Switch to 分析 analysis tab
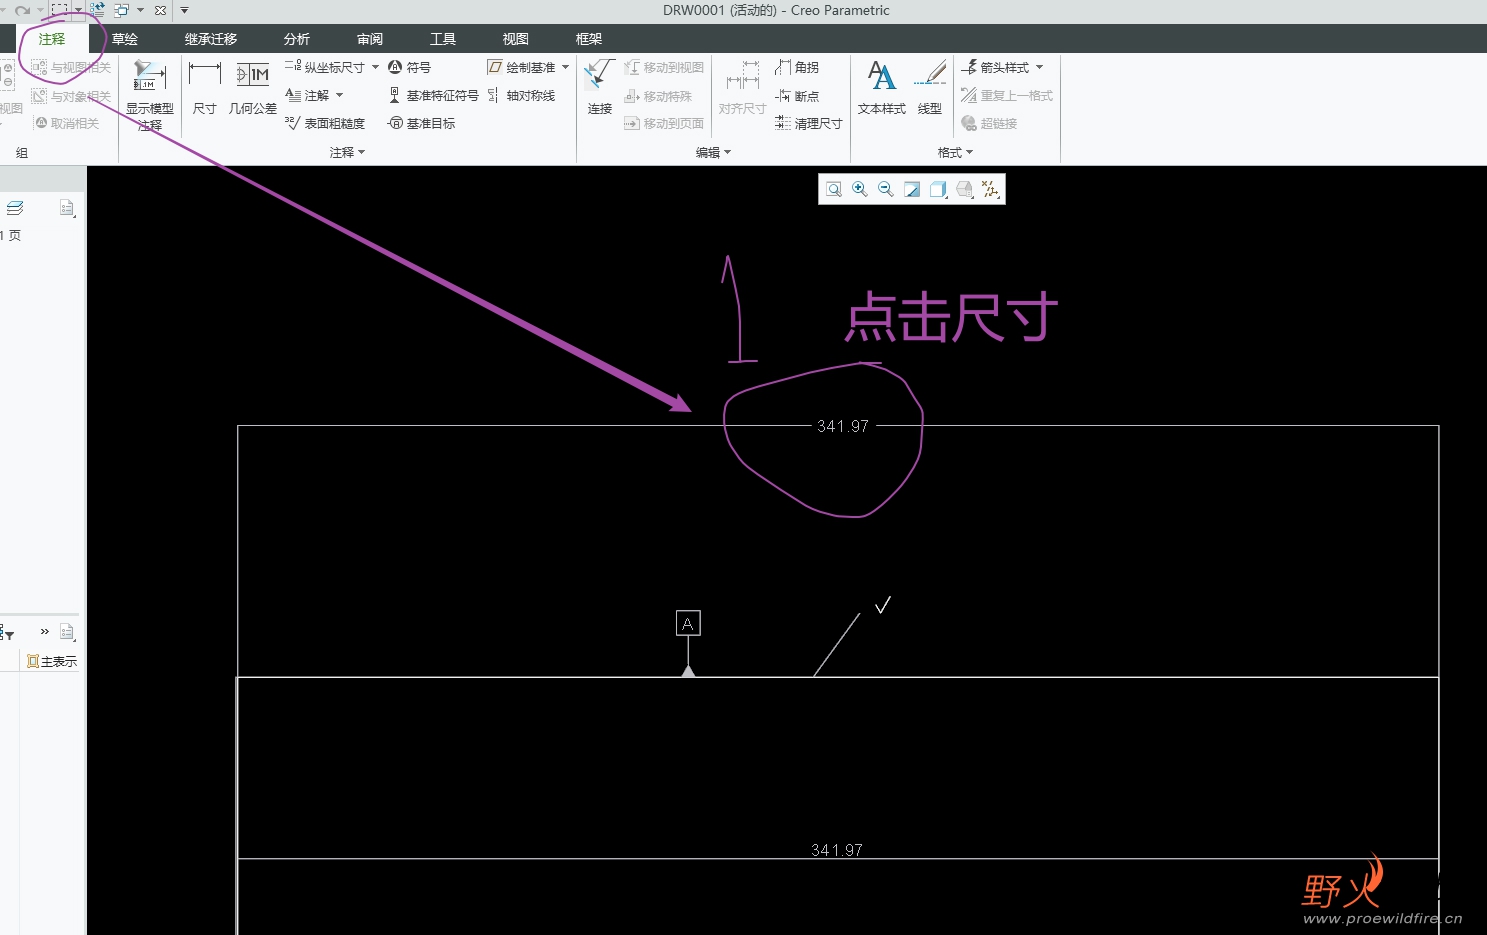Viewport: 1487px width, 935px height. click(x=297, y=39)
